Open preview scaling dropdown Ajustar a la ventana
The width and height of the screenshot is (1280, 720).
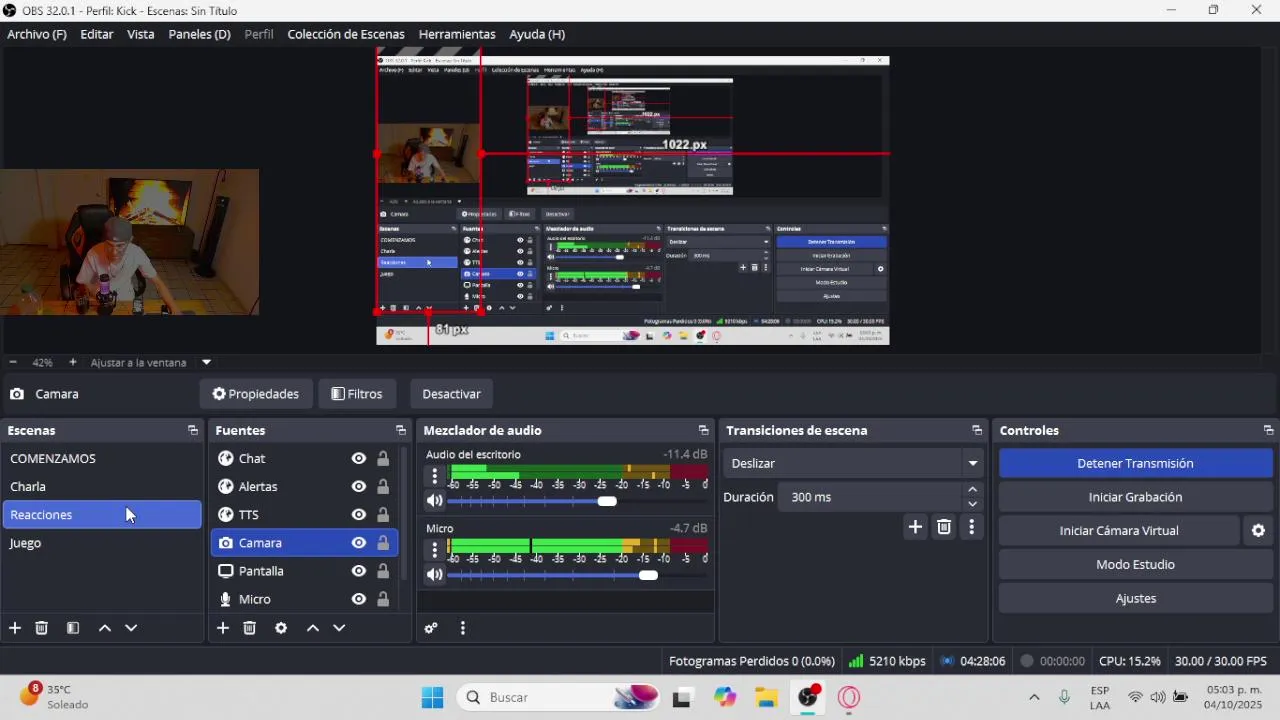(x=150, y=362)
